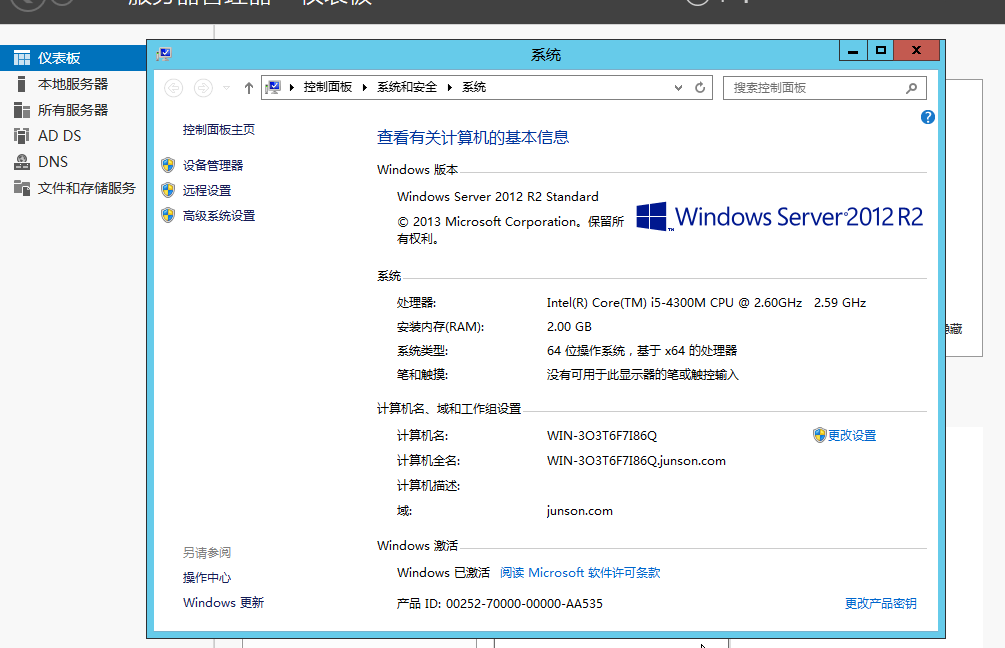Select DNS label in Server Manager
This screenshot has width=1005, height=648.
53,162
